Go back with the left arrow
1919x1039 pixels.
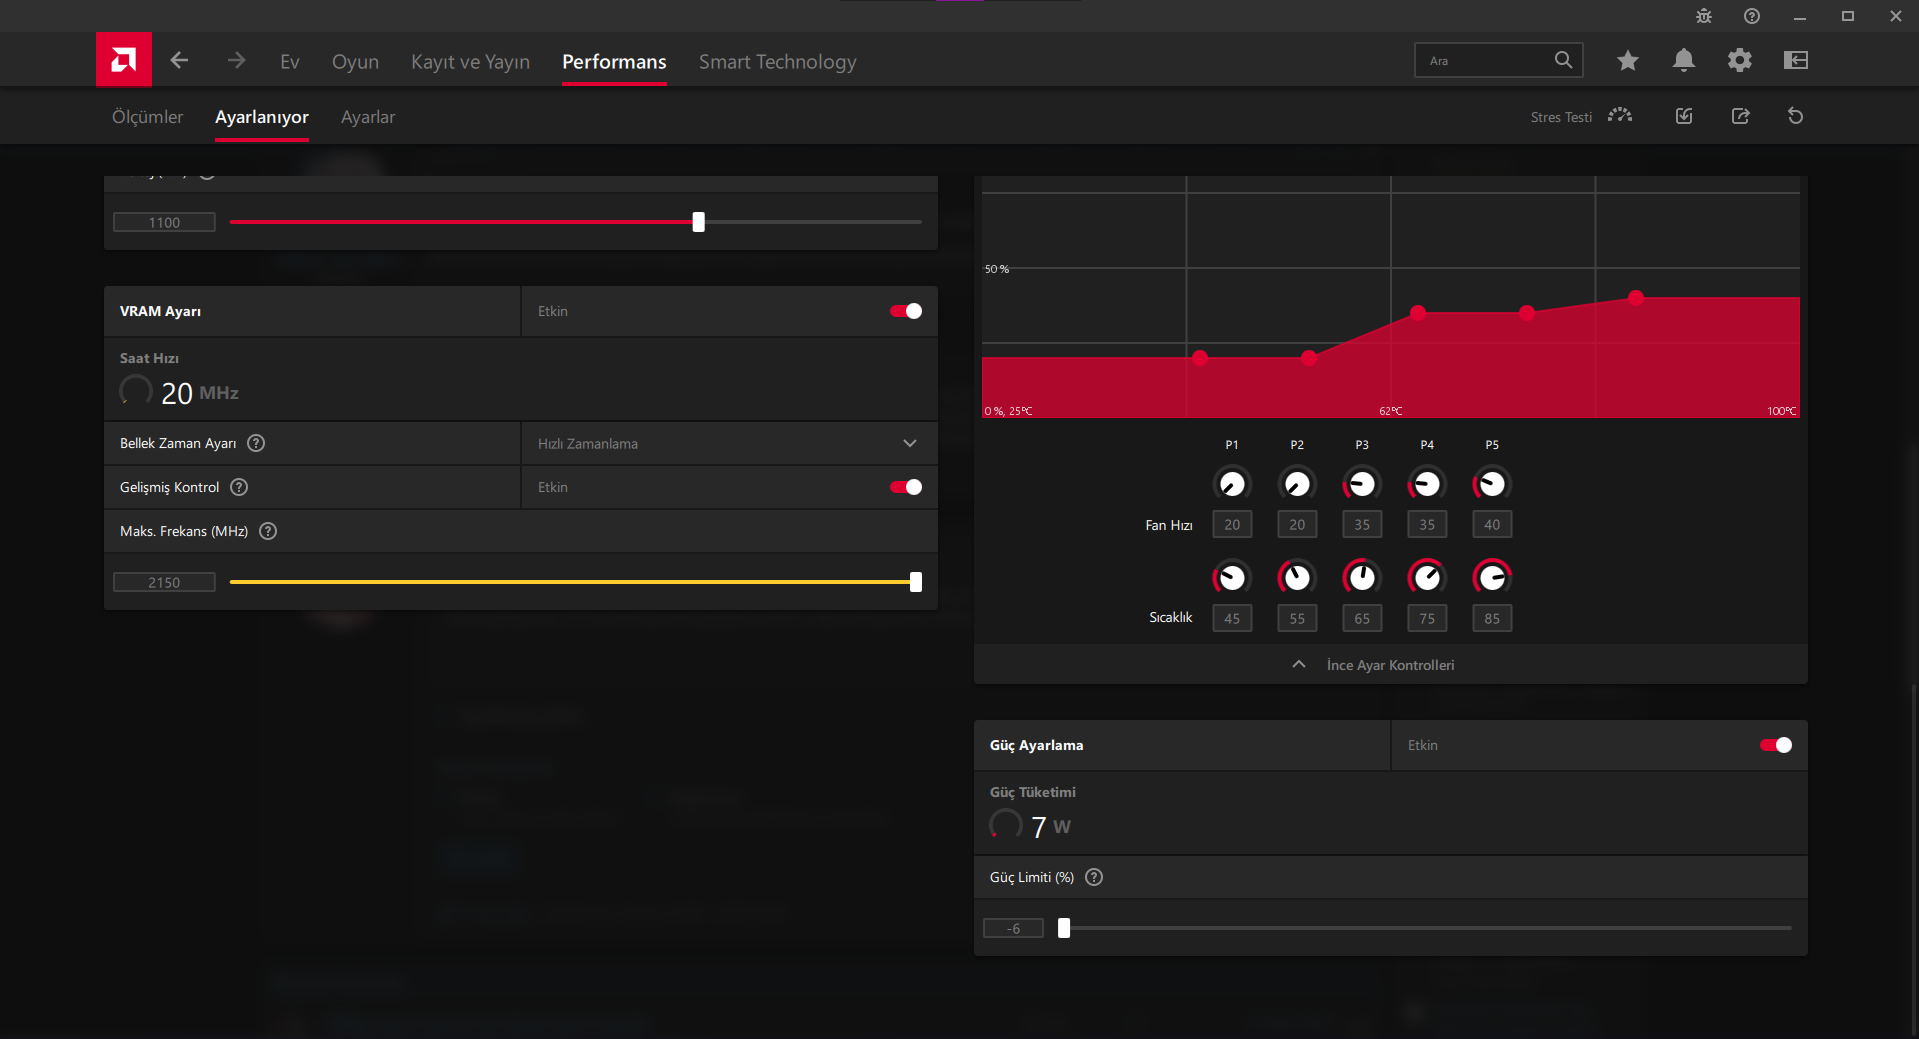tap(179, 60)
